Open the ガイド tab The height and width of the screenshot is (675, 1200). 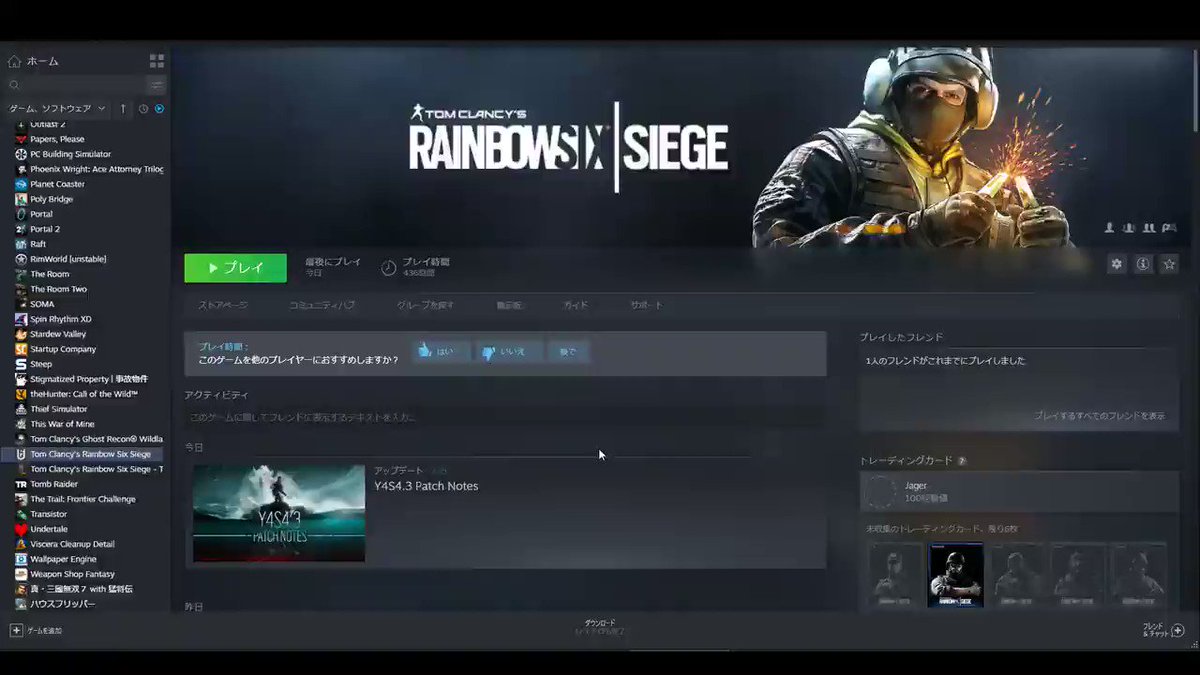point(575,305)
